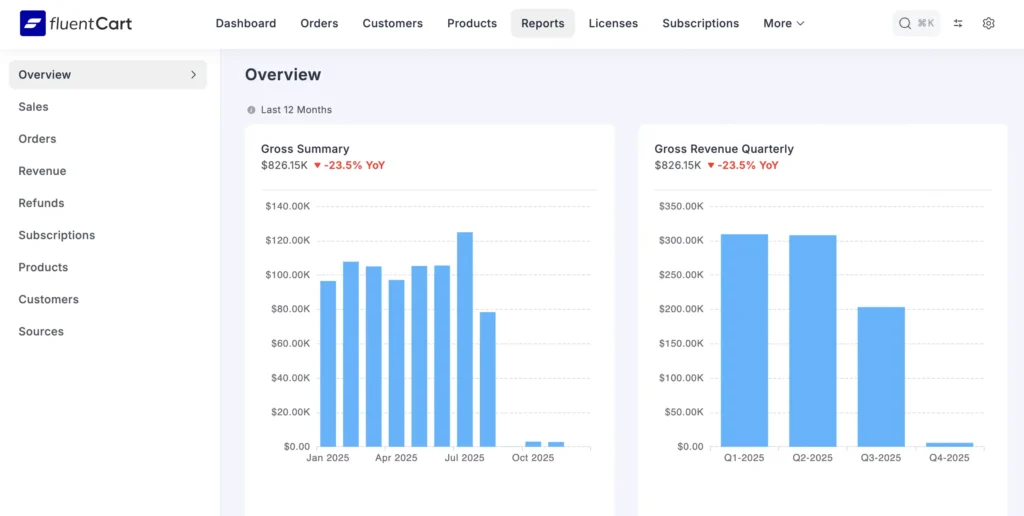
Task: Expand the Overview sidebar chevron
Action: (x=193, y=75)
